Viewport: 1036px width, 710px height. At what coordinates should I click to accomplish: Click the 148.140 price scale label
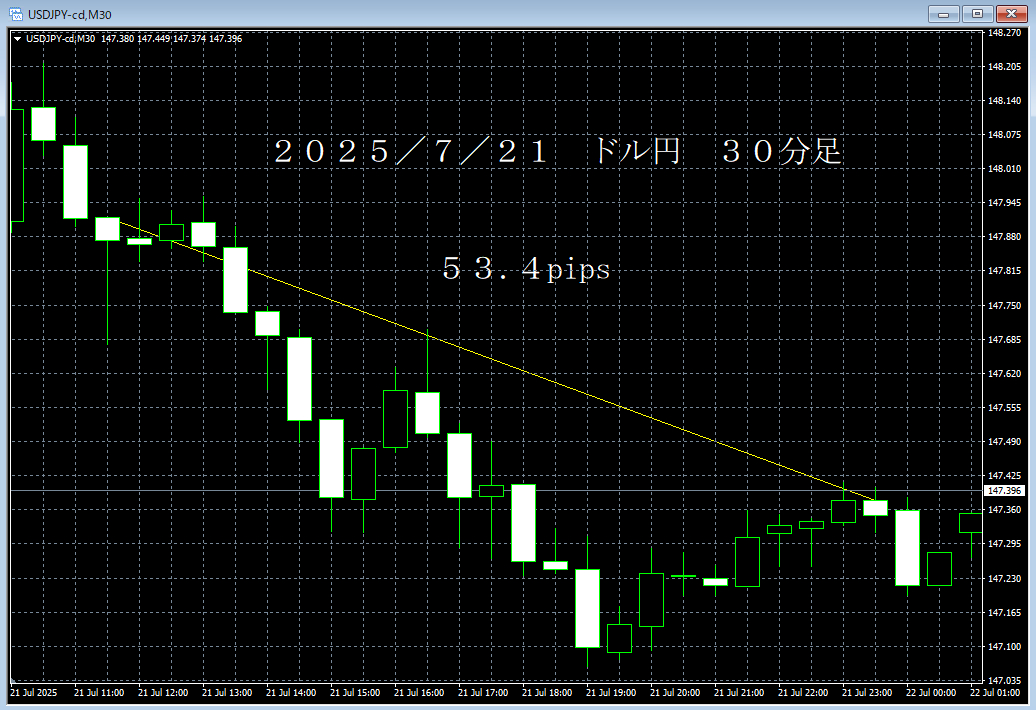click(x=1004, y=101)
